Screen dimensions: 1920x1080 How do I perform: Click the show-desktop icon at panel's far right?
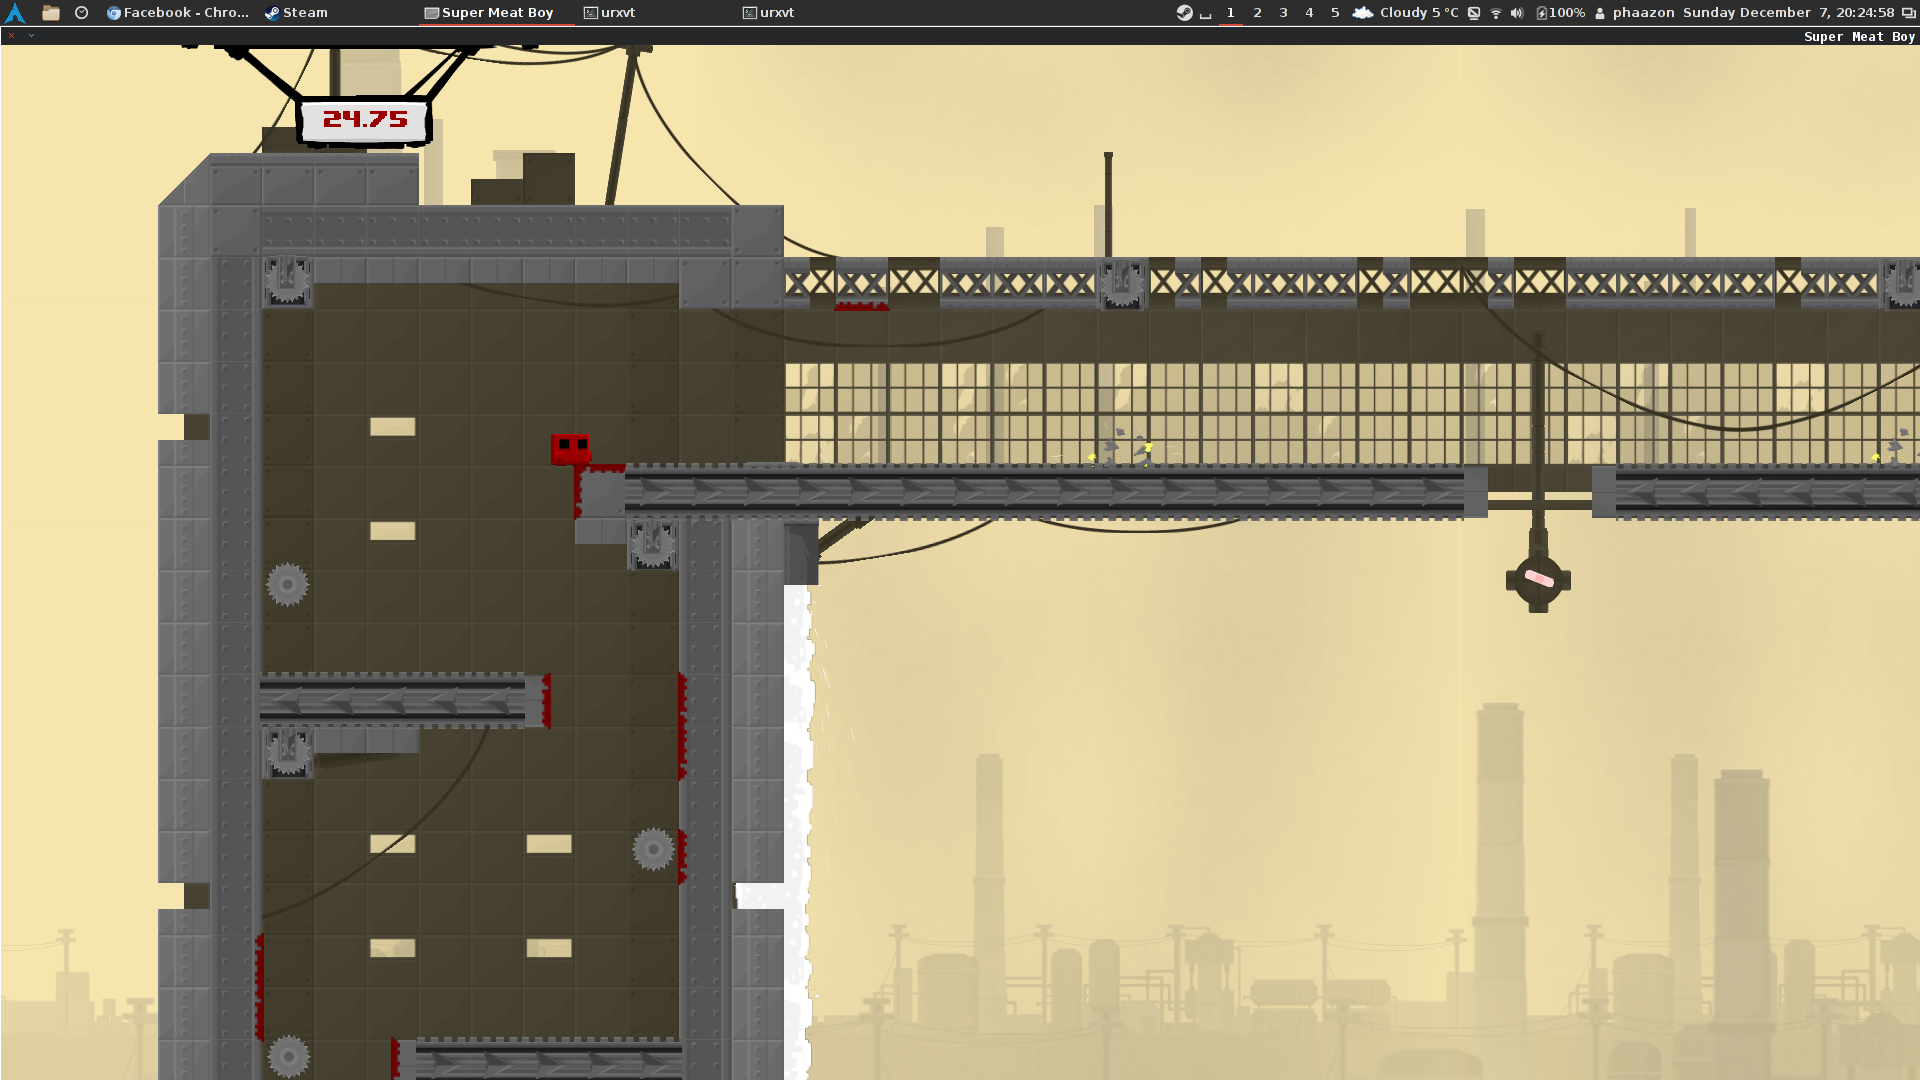[x=1908, y=13]
